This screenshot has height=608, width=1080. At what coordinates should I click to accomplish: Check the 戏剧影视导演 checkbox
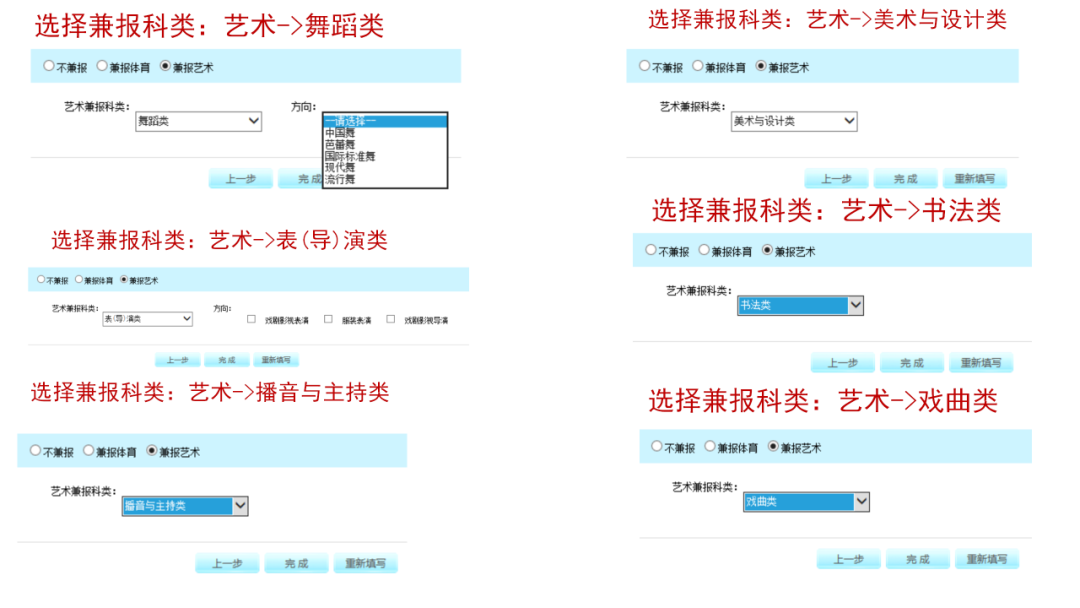coord(390,318)
